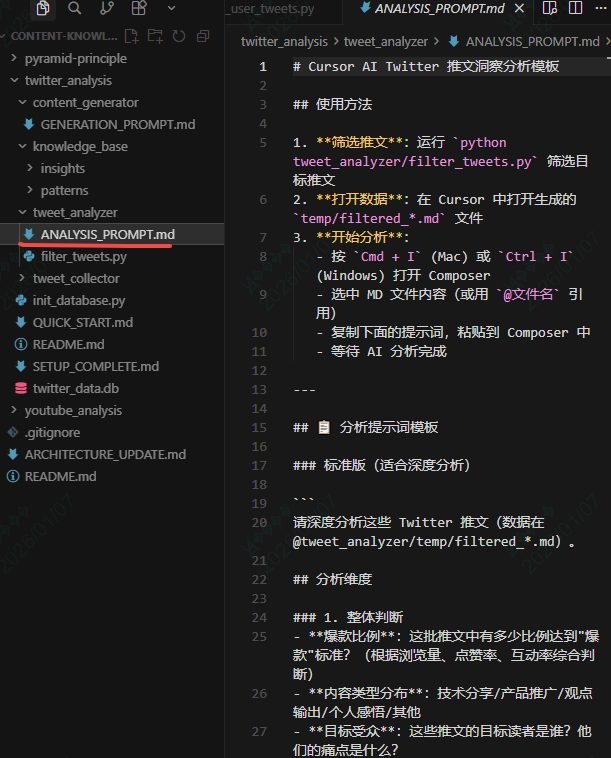Switch to the ANALYSIS_PROMPT.md editor tab
The image size is (611, 758).
(439, 9)
